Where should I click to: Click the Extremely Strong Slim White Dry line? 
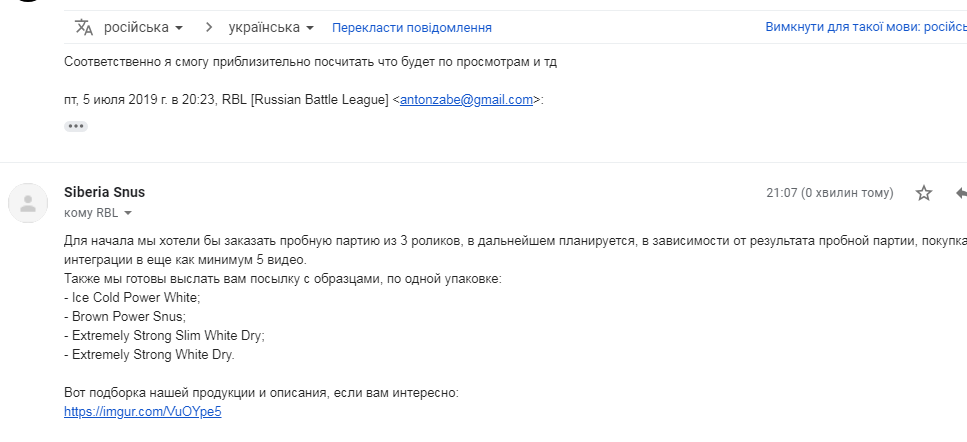click(x=164, y=336)
